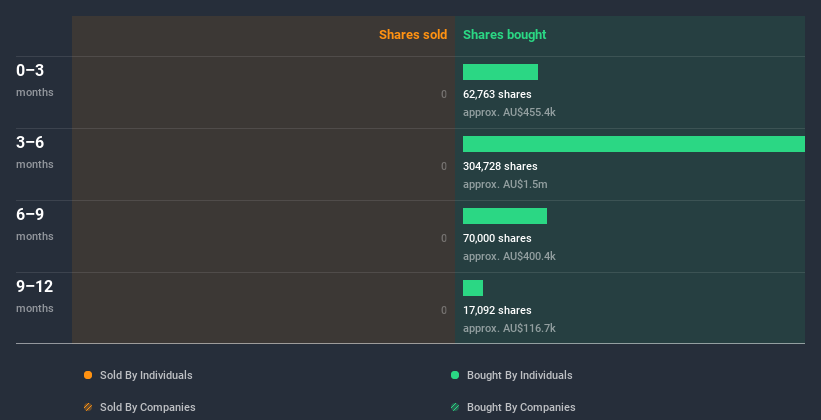Click the striped Sold By Companies legend icon
821x420 pixels.
point(88,407)
